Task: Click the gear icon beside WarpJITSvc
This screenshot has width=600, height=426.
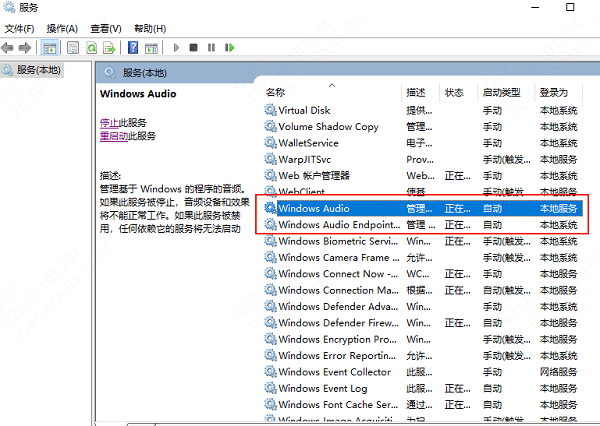Action: (271, 159)
